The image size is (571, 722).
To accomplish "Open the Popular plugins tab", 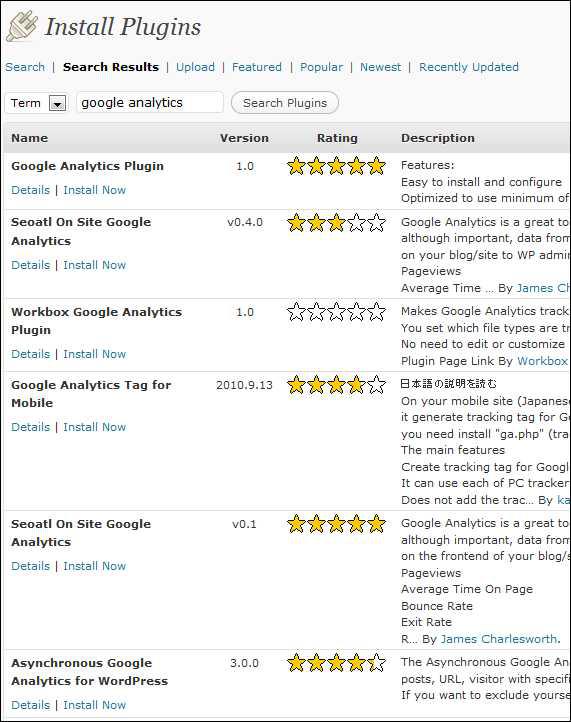I will click(x=321, y=67).
